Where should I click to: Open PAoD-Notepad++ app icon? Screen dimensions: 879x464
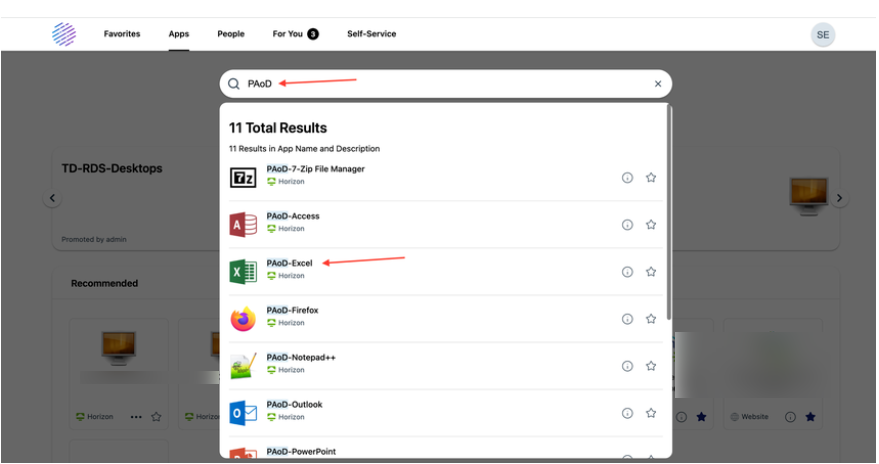tap(243, 366)
